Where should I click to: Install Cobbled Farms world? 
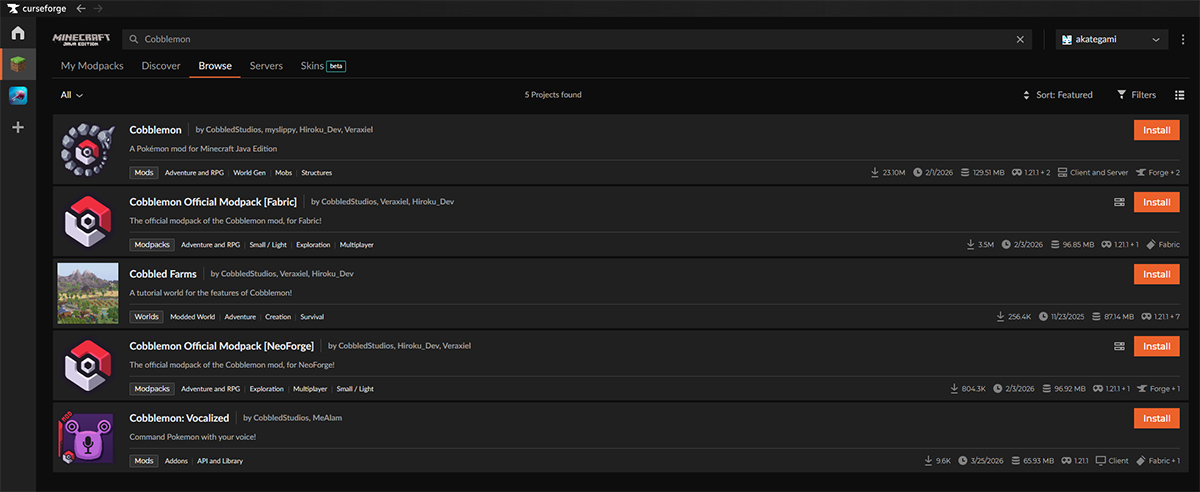pyautogui.click(x=1157, y=274)
